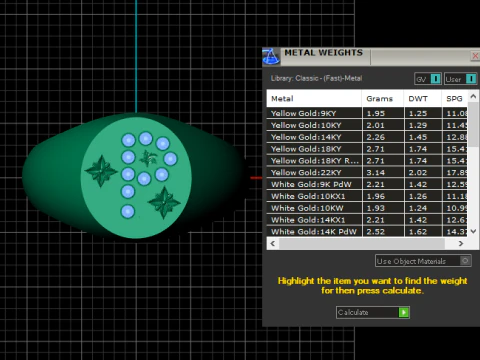Image resolution: width=480 pixels, height=360 pixels.
Task: Select Yellow Gold:10KY row
Action: coord(367,125)
